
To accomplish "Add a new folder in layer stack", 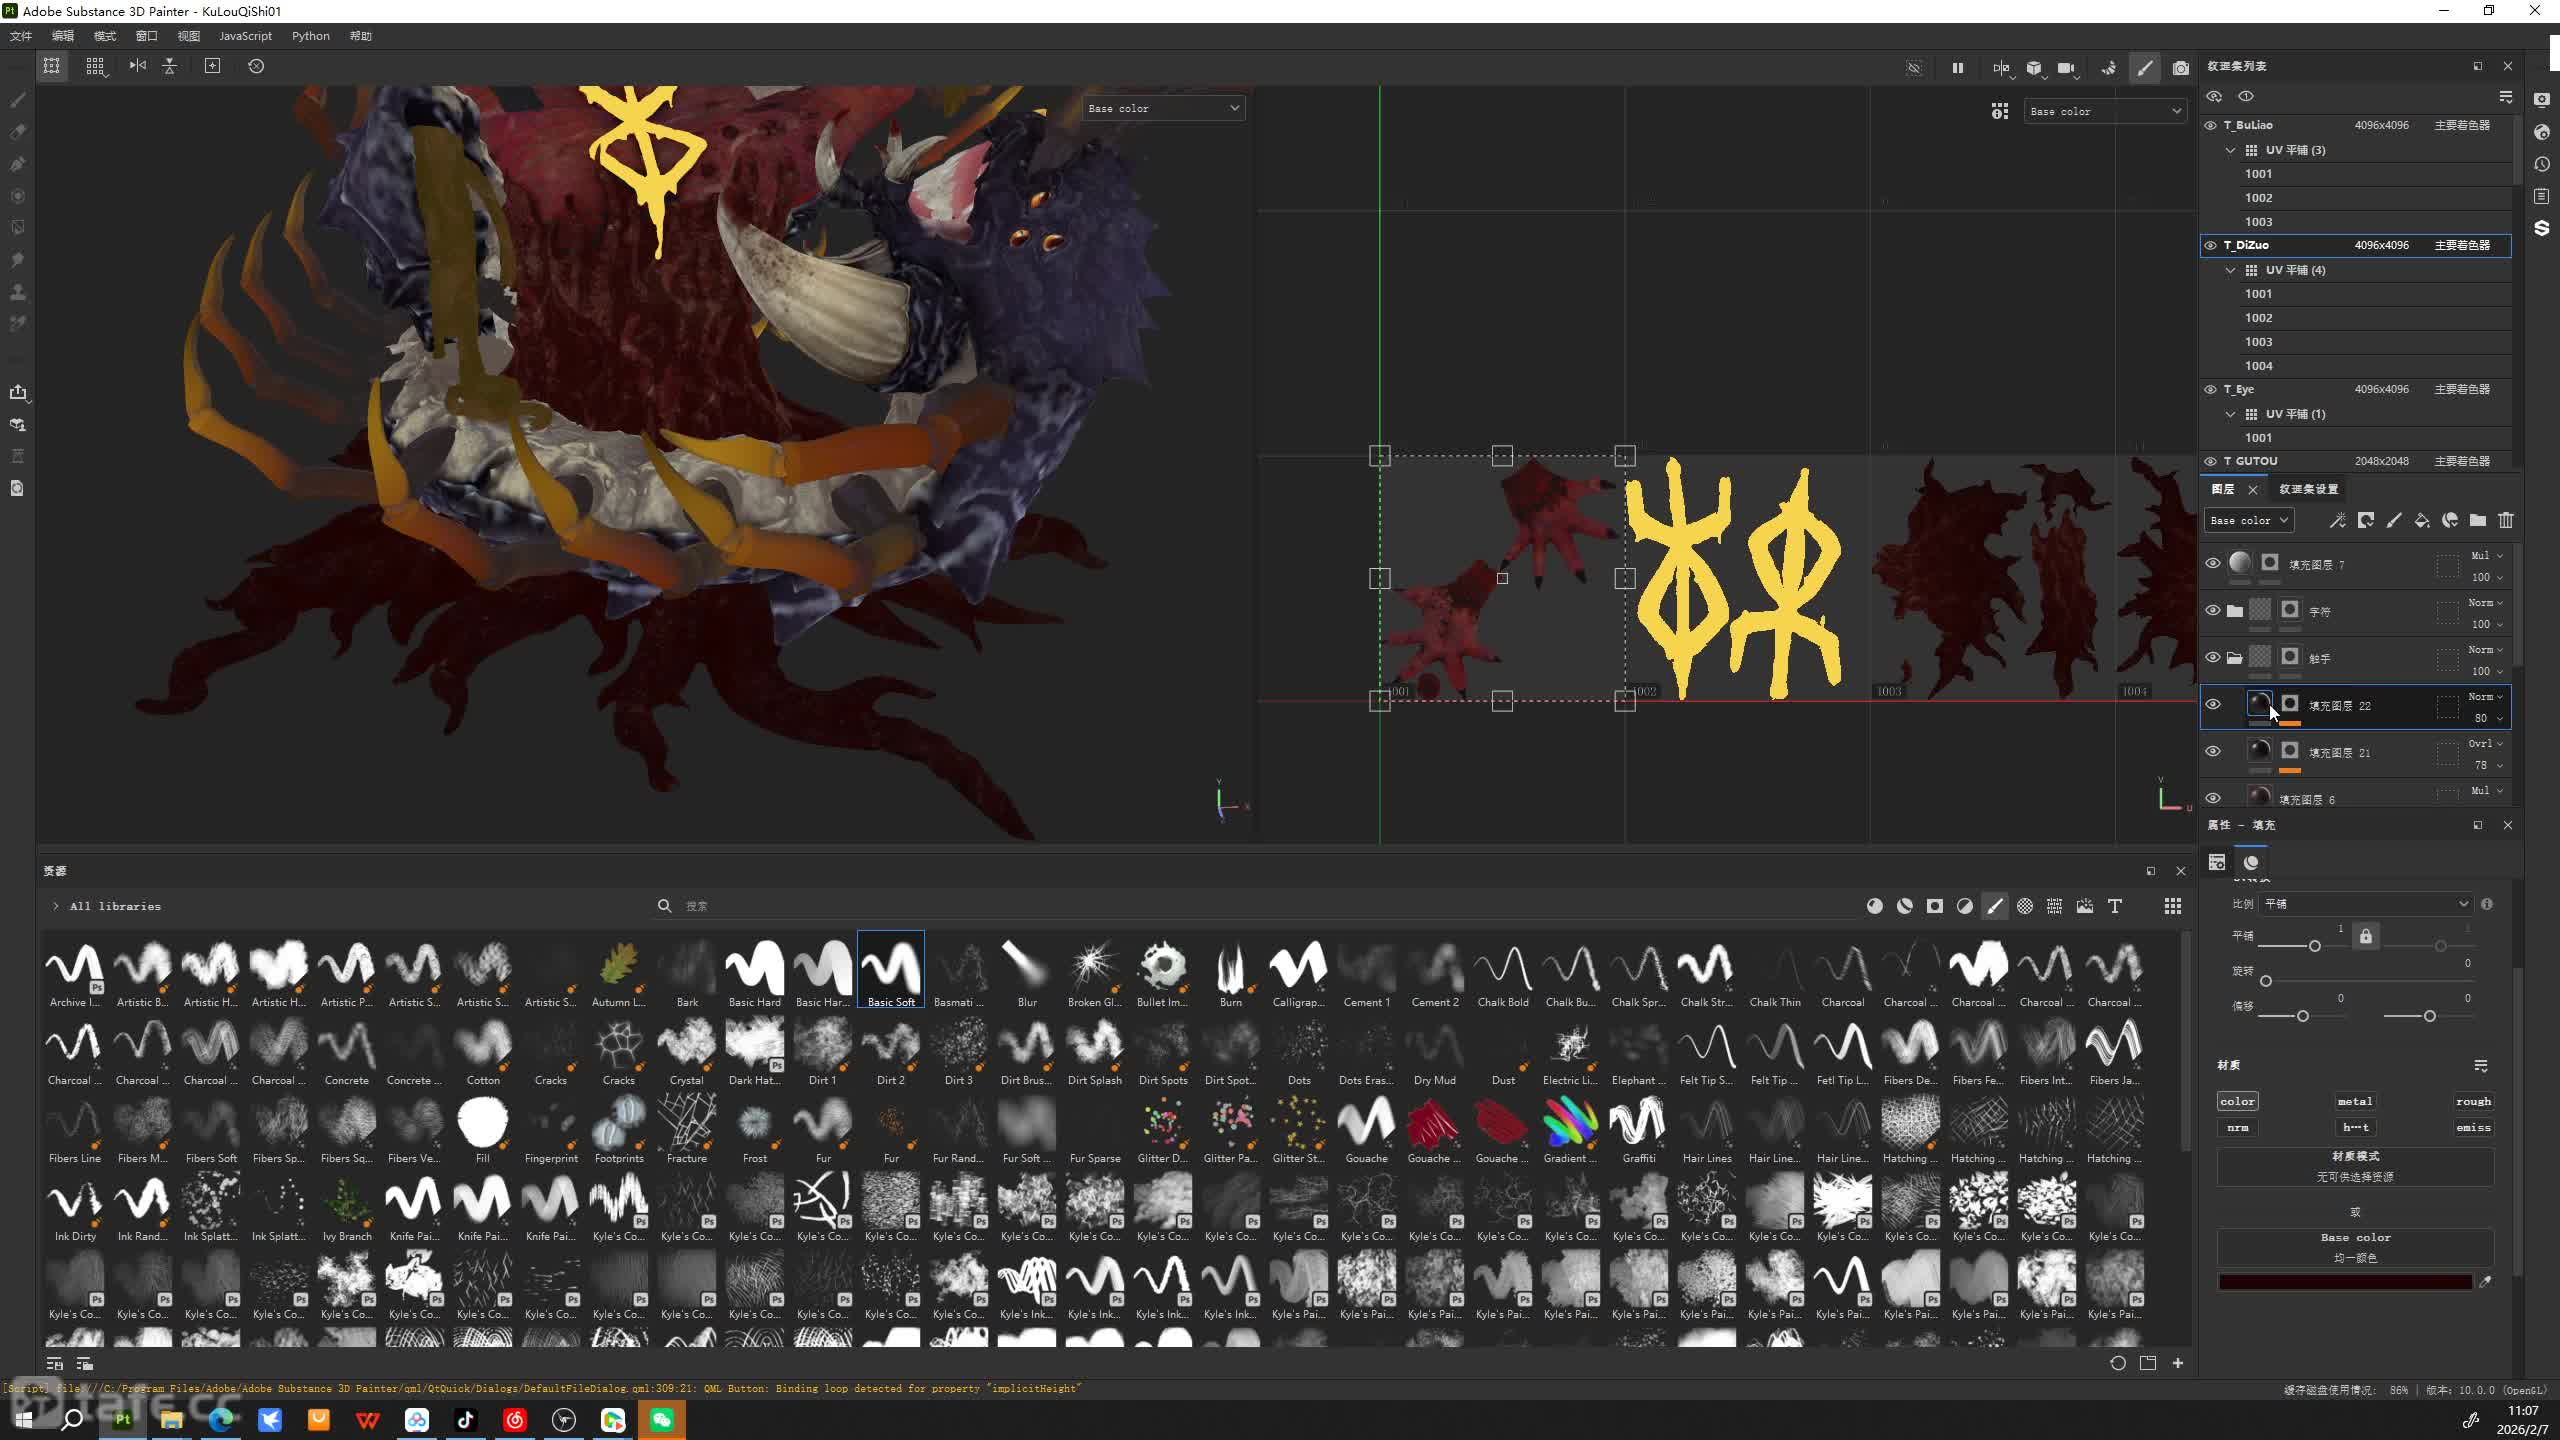I will coord(2478,520).
